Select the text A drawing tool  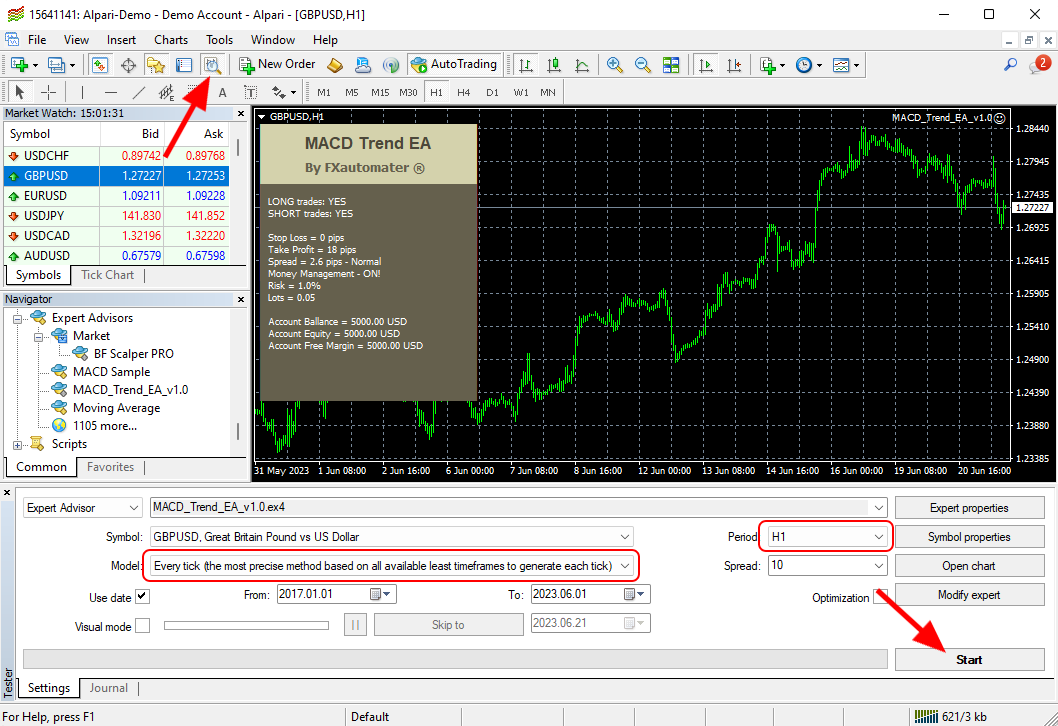(222, 92)
